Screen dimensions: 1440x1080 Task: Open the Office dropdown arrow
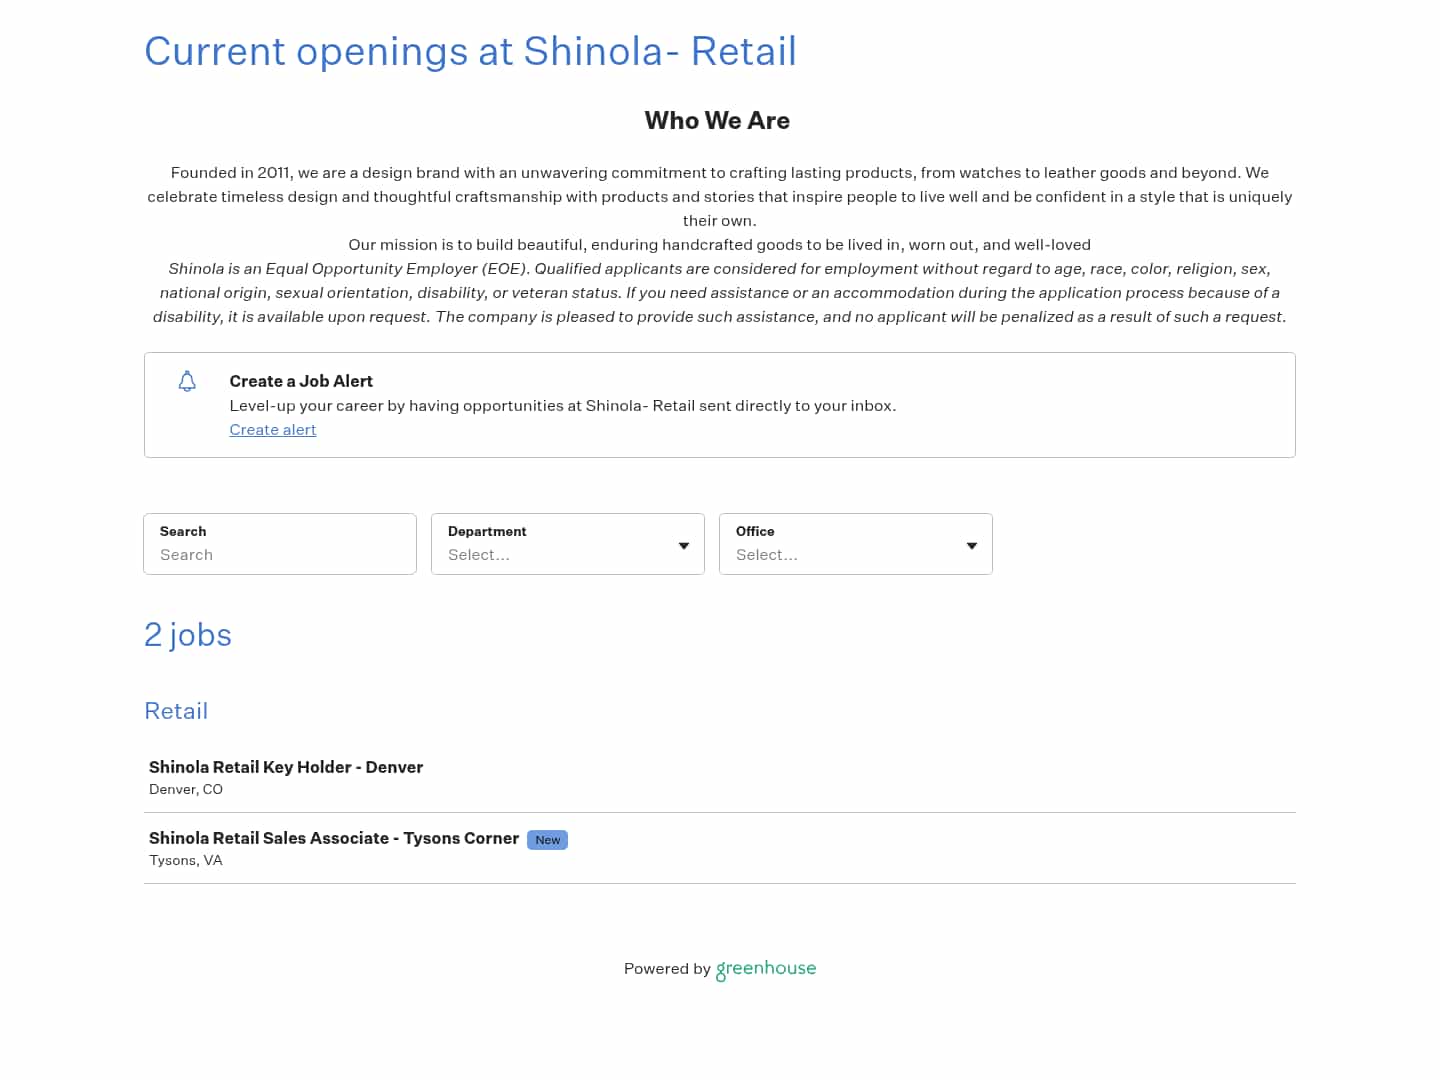[x=971, y=546]
